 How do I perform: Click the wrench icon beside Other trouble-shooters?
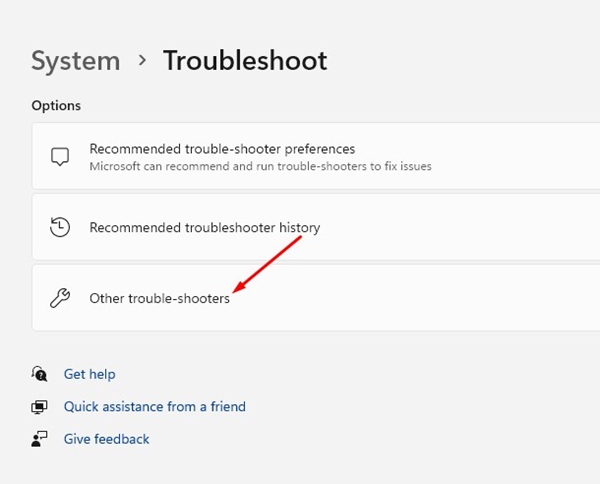(x=60, y=298)
